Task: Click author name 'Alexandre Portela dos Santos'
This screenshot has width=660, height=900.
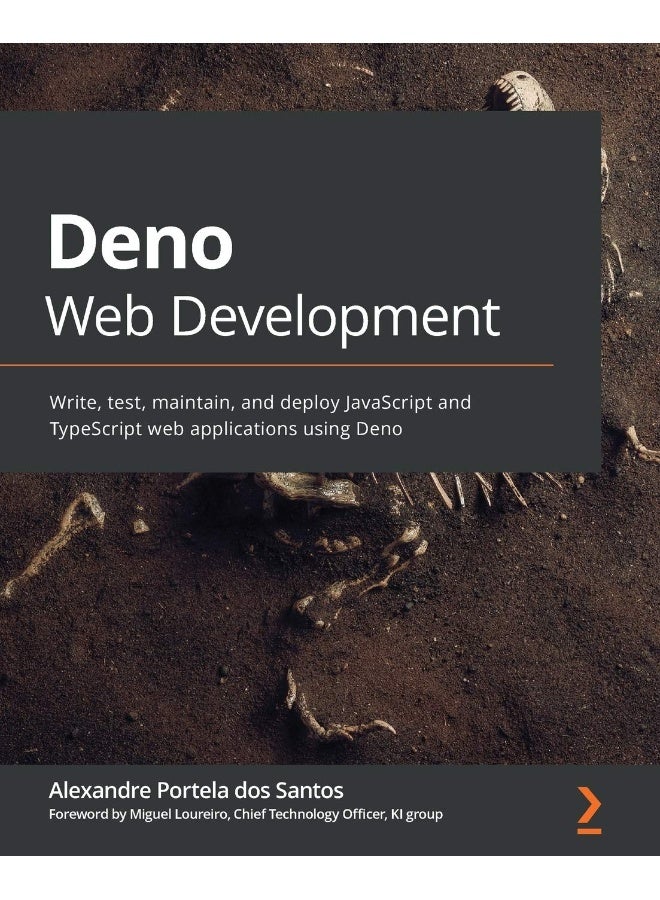Action: tap(196, 790)
